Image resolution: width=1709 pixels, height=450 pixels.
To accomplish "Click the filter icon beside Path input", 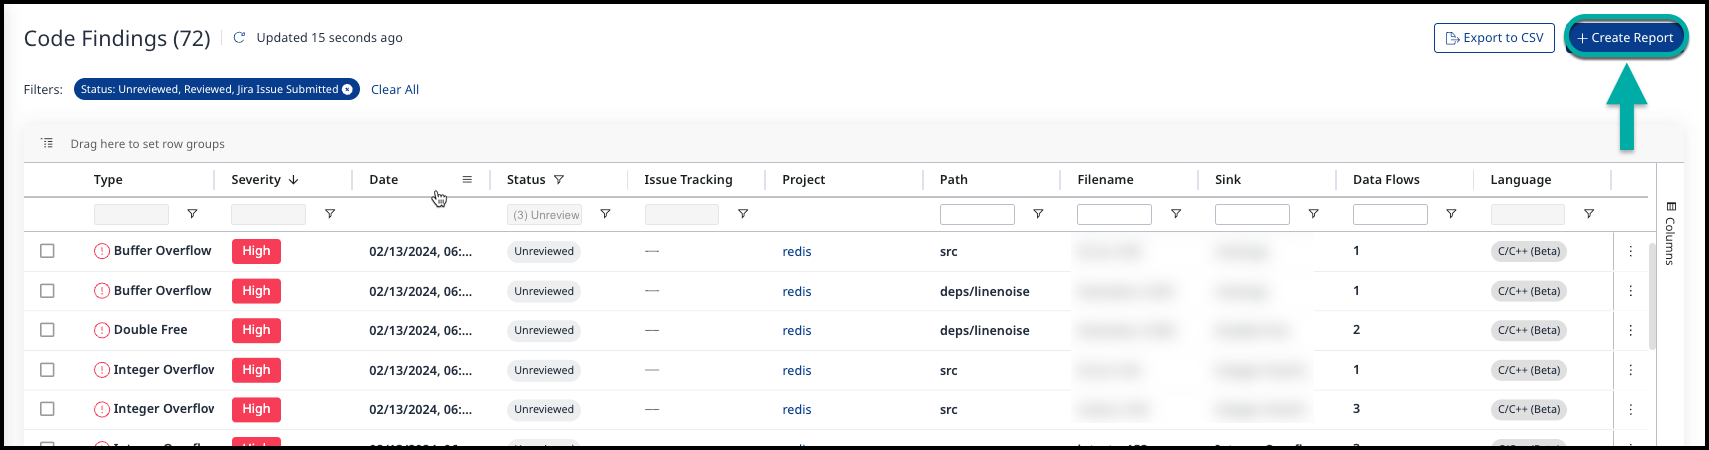I will click(x=1038, y=214).
